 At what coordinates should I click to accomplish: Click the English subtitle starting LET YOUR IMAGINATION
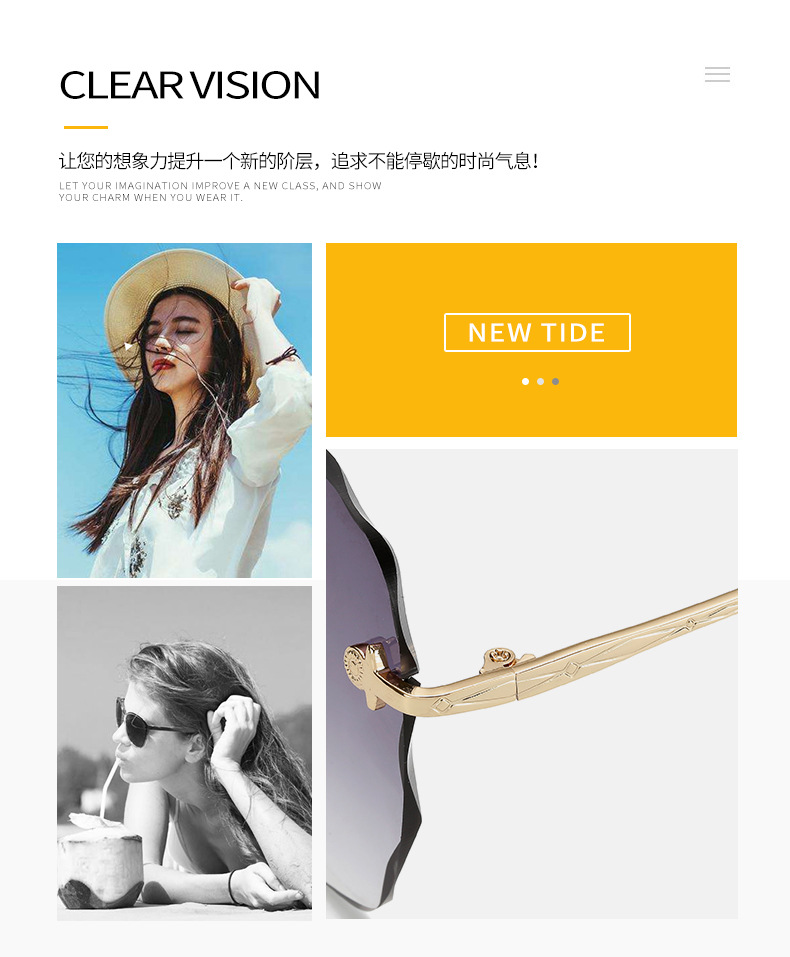tap(220, 191)
